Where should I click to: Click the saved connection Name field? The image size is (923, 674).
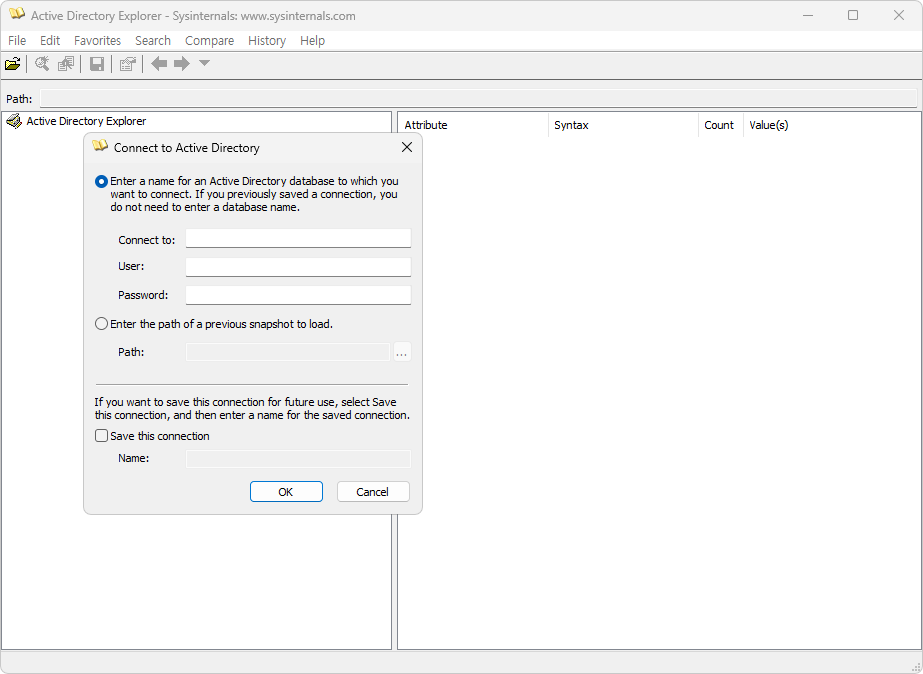(298, 459)
